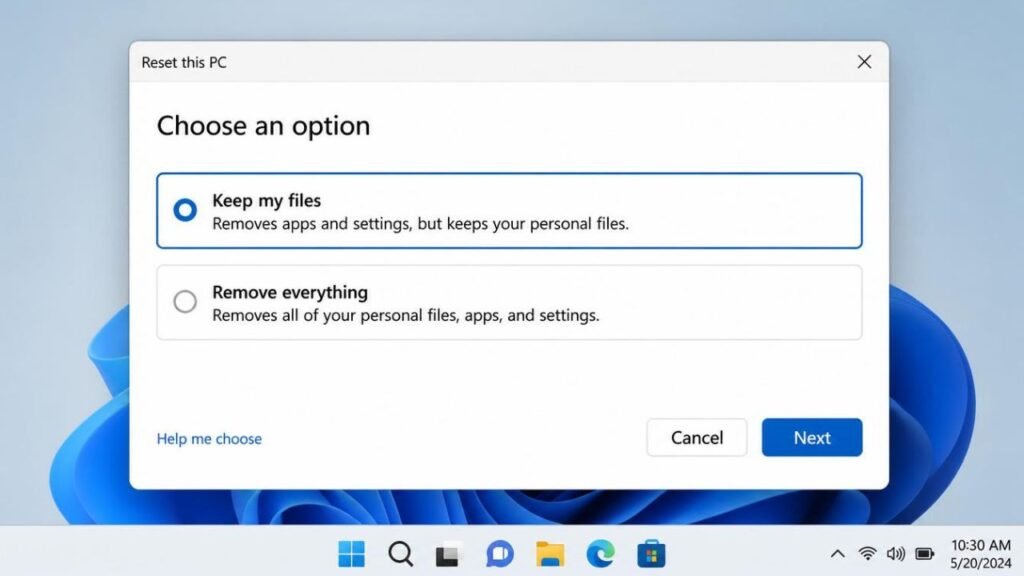
Task: Open the Windows Start menu
Action: point(351,554)
